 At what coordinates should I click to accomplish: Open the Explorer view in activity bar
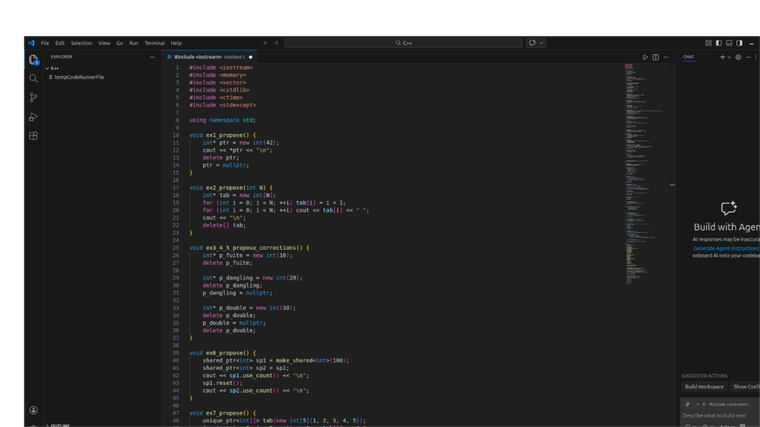pos(33,60)
